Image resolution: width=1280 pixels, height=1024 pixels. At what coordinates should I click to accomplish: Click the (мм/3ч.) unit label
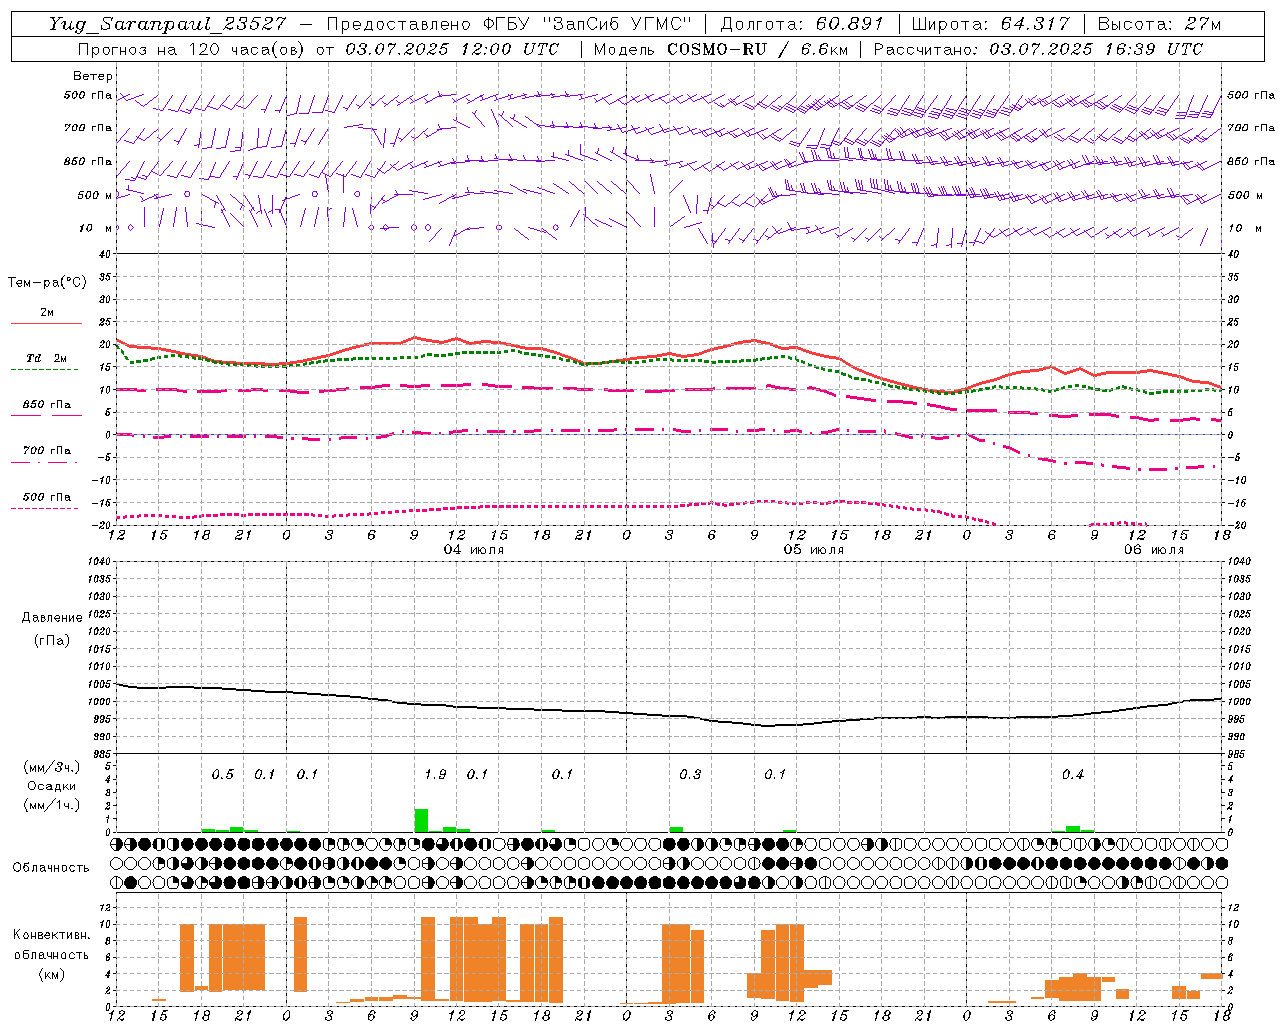coord(52,768)
